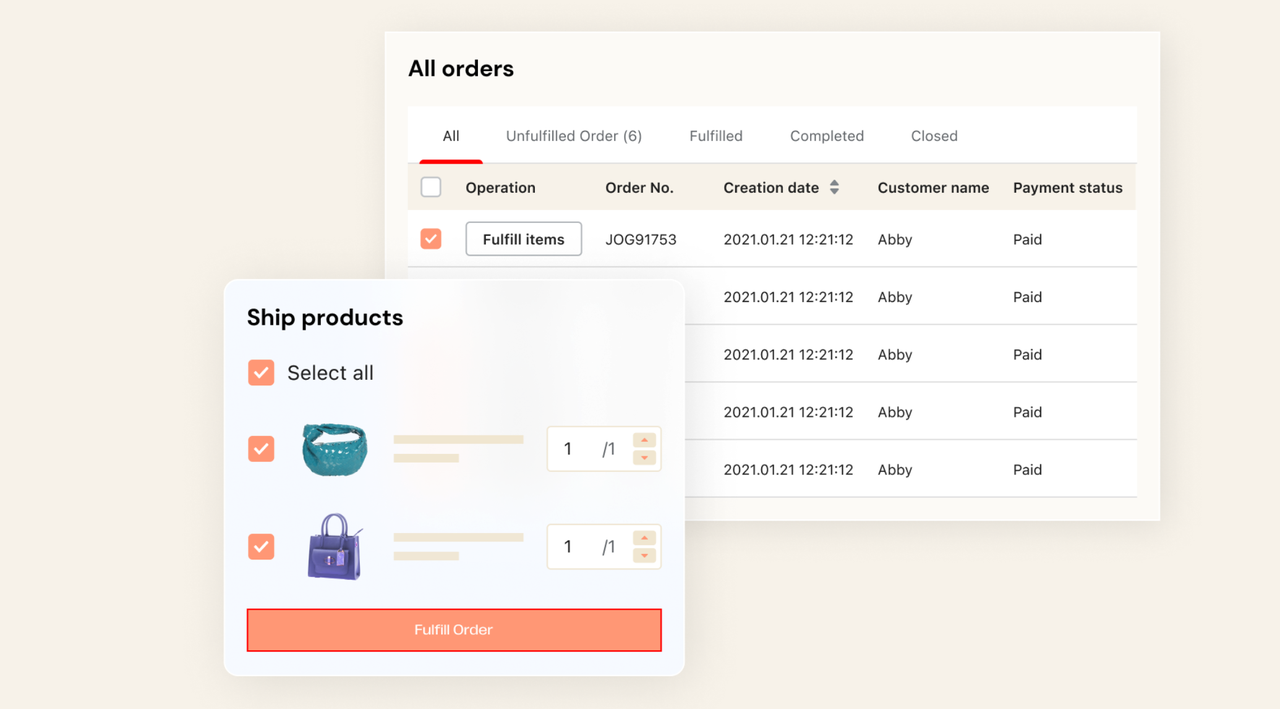
Task: Switch to the Unfulfilled Order (6) tab
Action: [574, 136]
